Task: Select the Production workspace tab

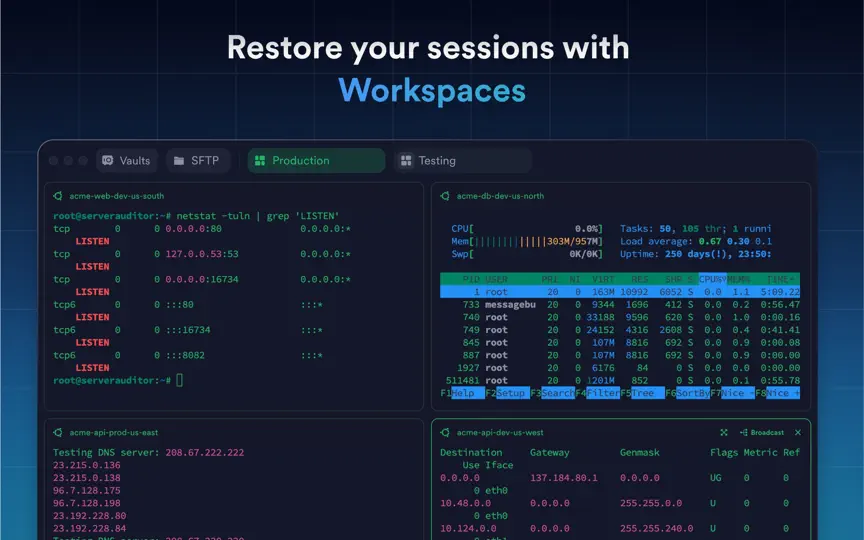Action: pyautogui.click(x=316, y=160)
